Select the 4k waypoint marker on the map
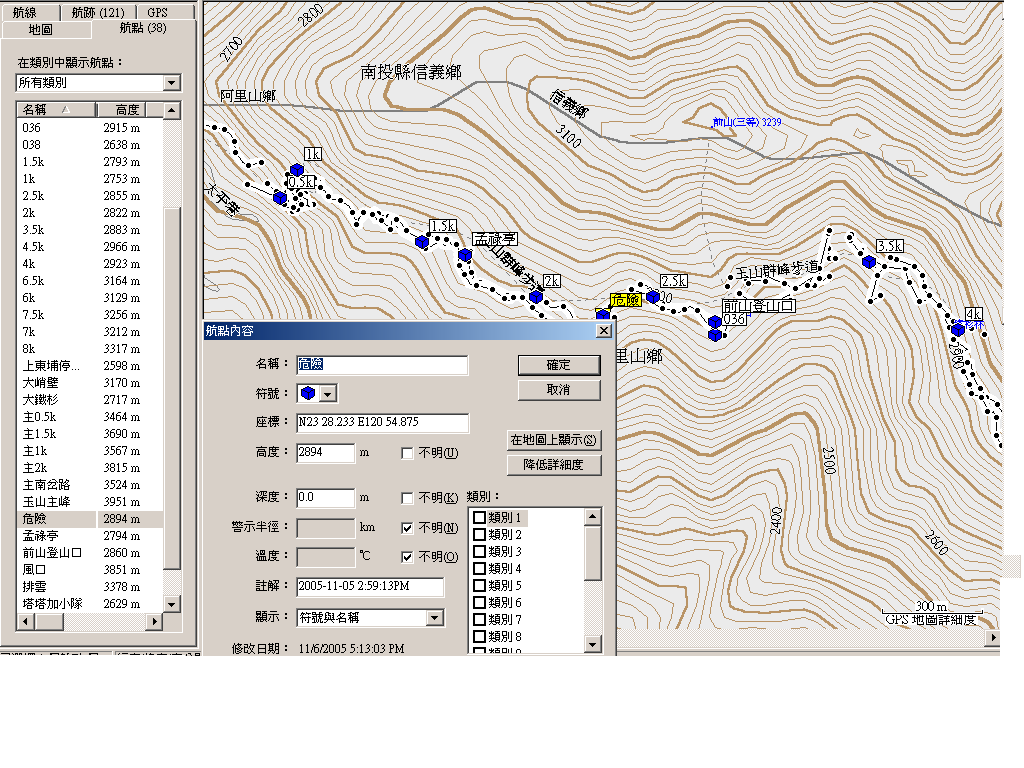This screenshot has height=768, width=1024. point(958,330)
